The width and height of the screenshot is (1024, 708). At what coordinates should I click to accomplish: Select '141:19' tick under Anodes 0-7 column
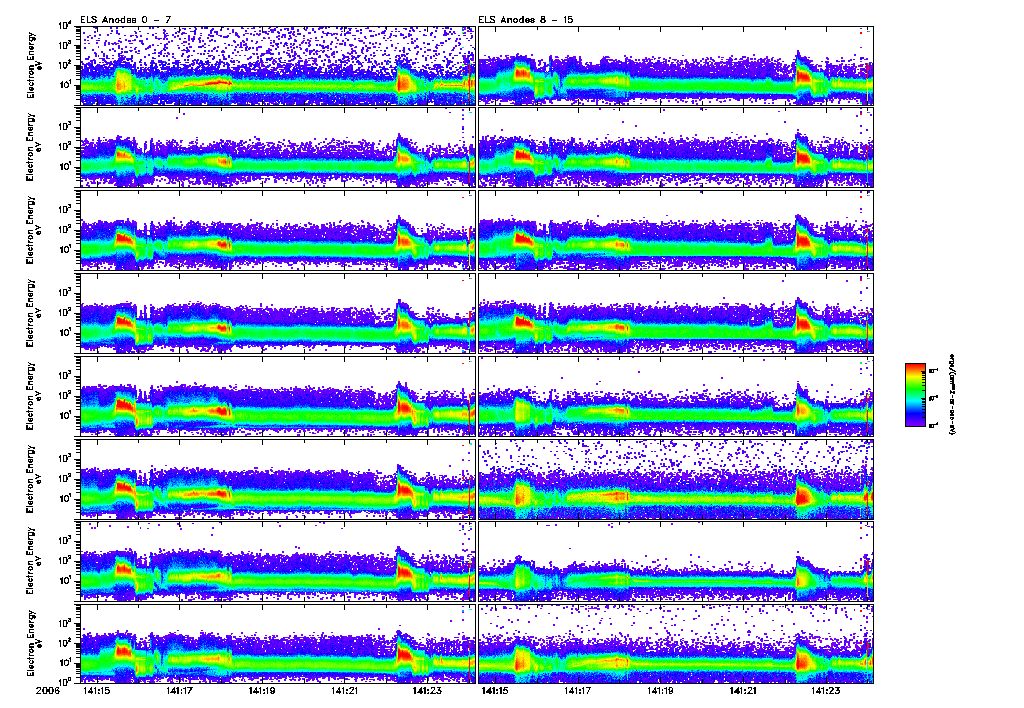(x=261, y=690)
